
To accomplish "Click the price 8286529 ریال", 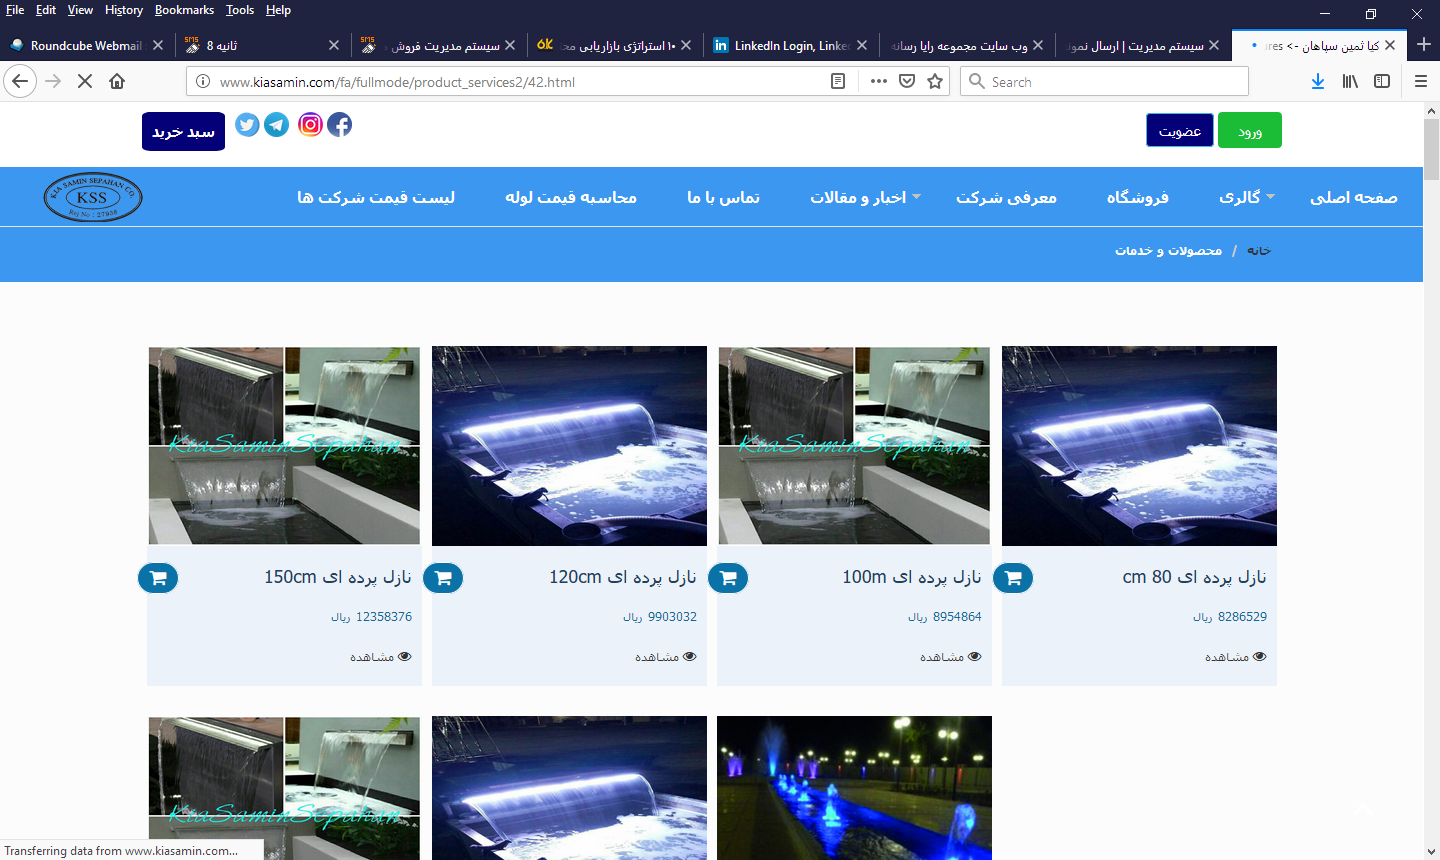I will (x=1230, y=617).
